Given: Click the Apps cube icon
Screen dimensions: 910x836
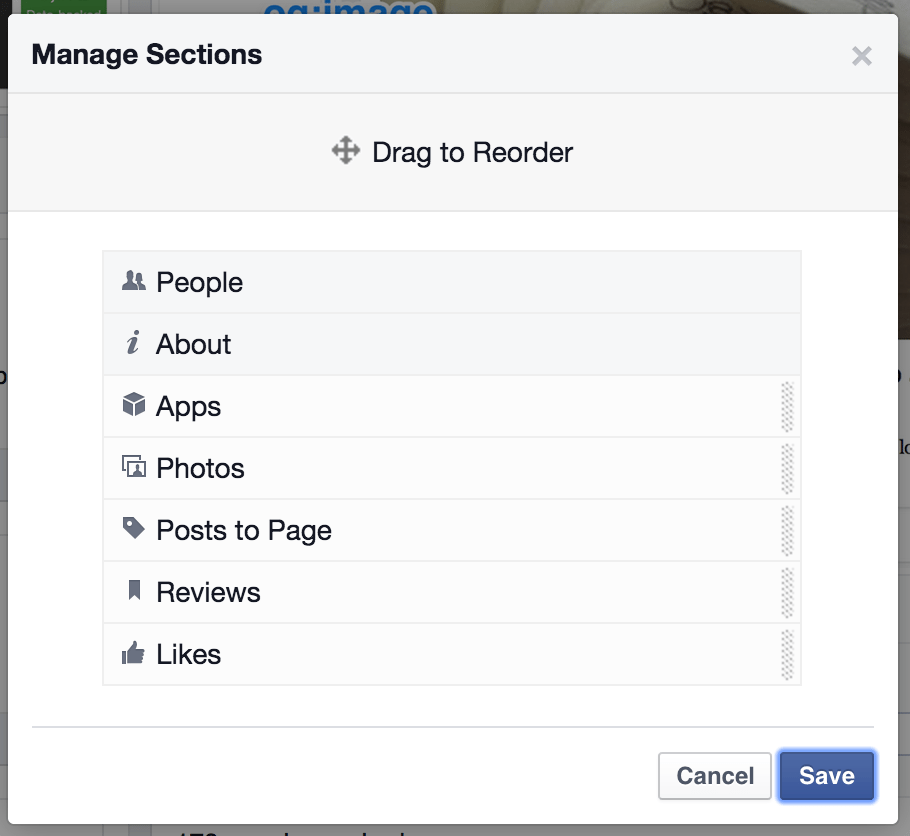Looking at the screenshot, I should (133, 406).
